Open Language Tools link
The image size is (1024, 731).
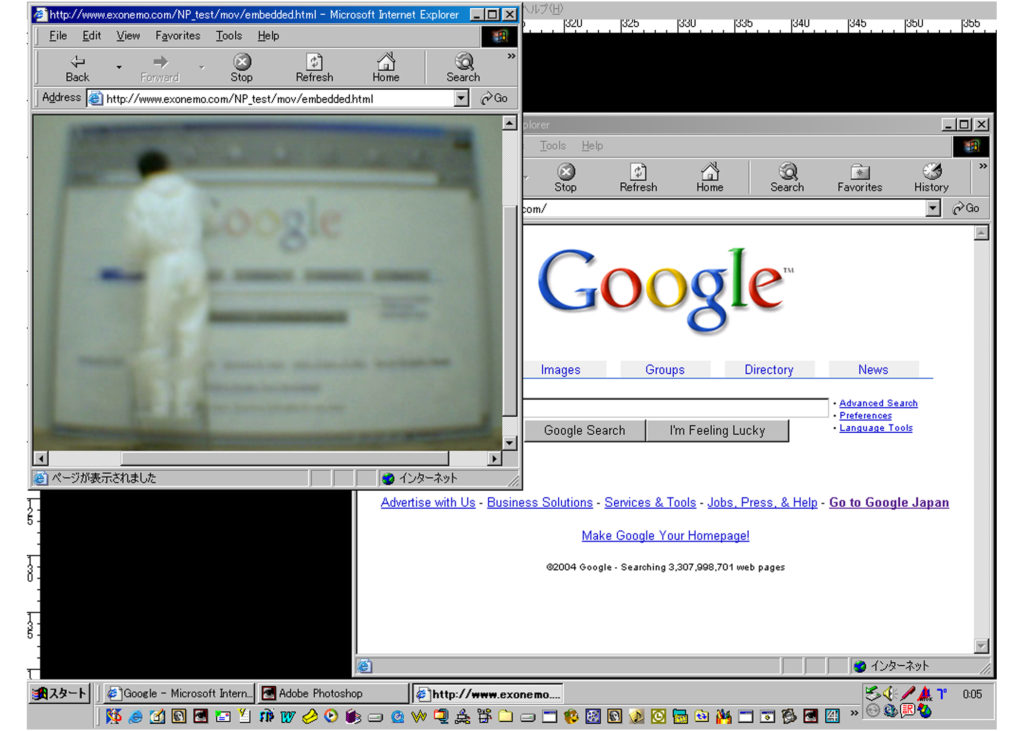point(876,429)
